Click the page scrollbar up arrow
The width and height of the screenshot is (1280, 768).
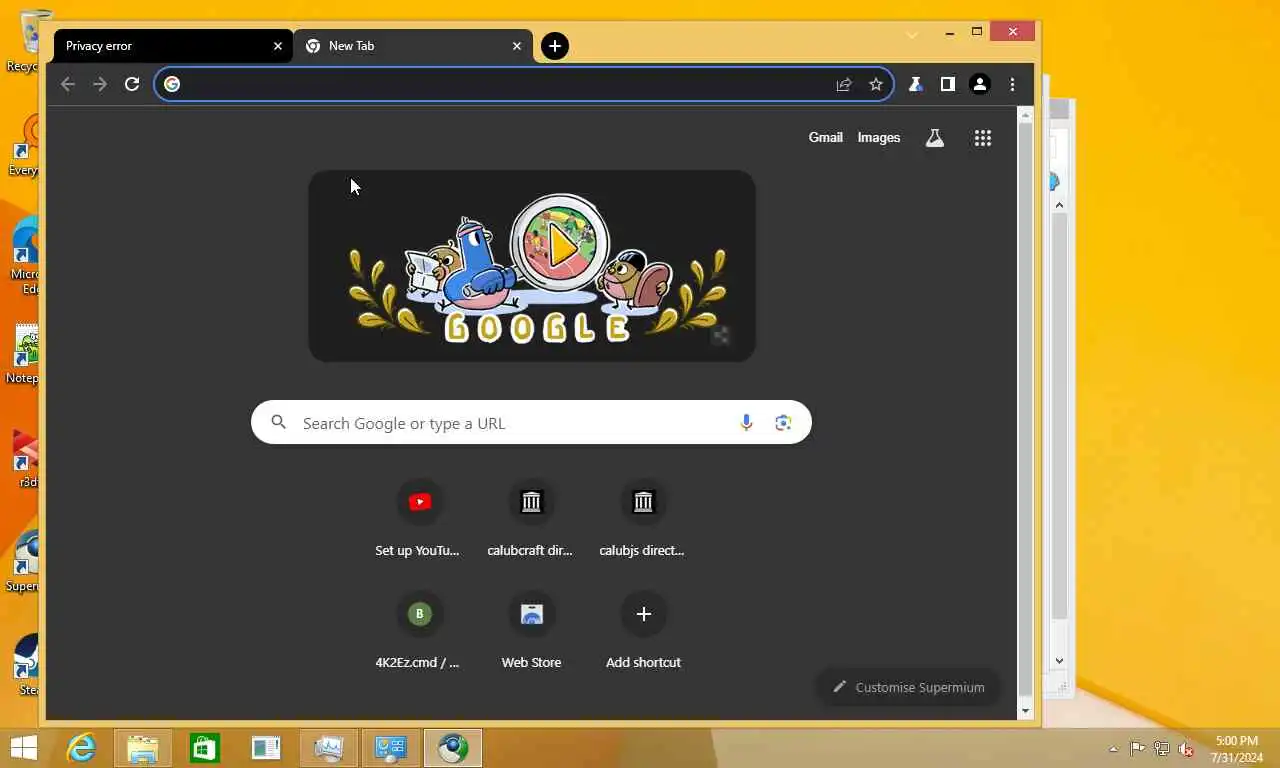click(x=1025, y=116)
